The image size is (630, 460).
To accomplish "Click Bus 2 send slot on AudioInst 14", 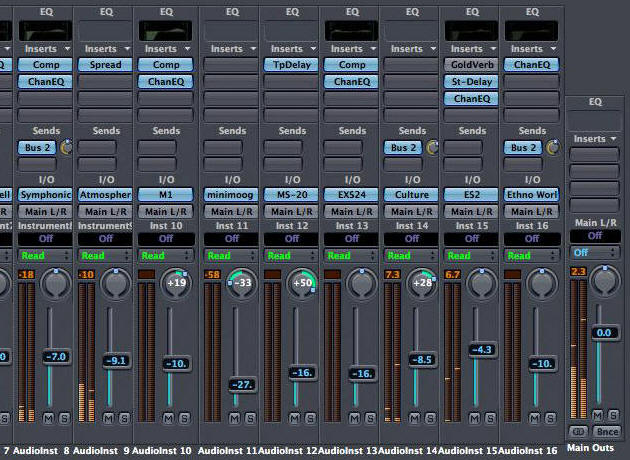I will [403, 147].
